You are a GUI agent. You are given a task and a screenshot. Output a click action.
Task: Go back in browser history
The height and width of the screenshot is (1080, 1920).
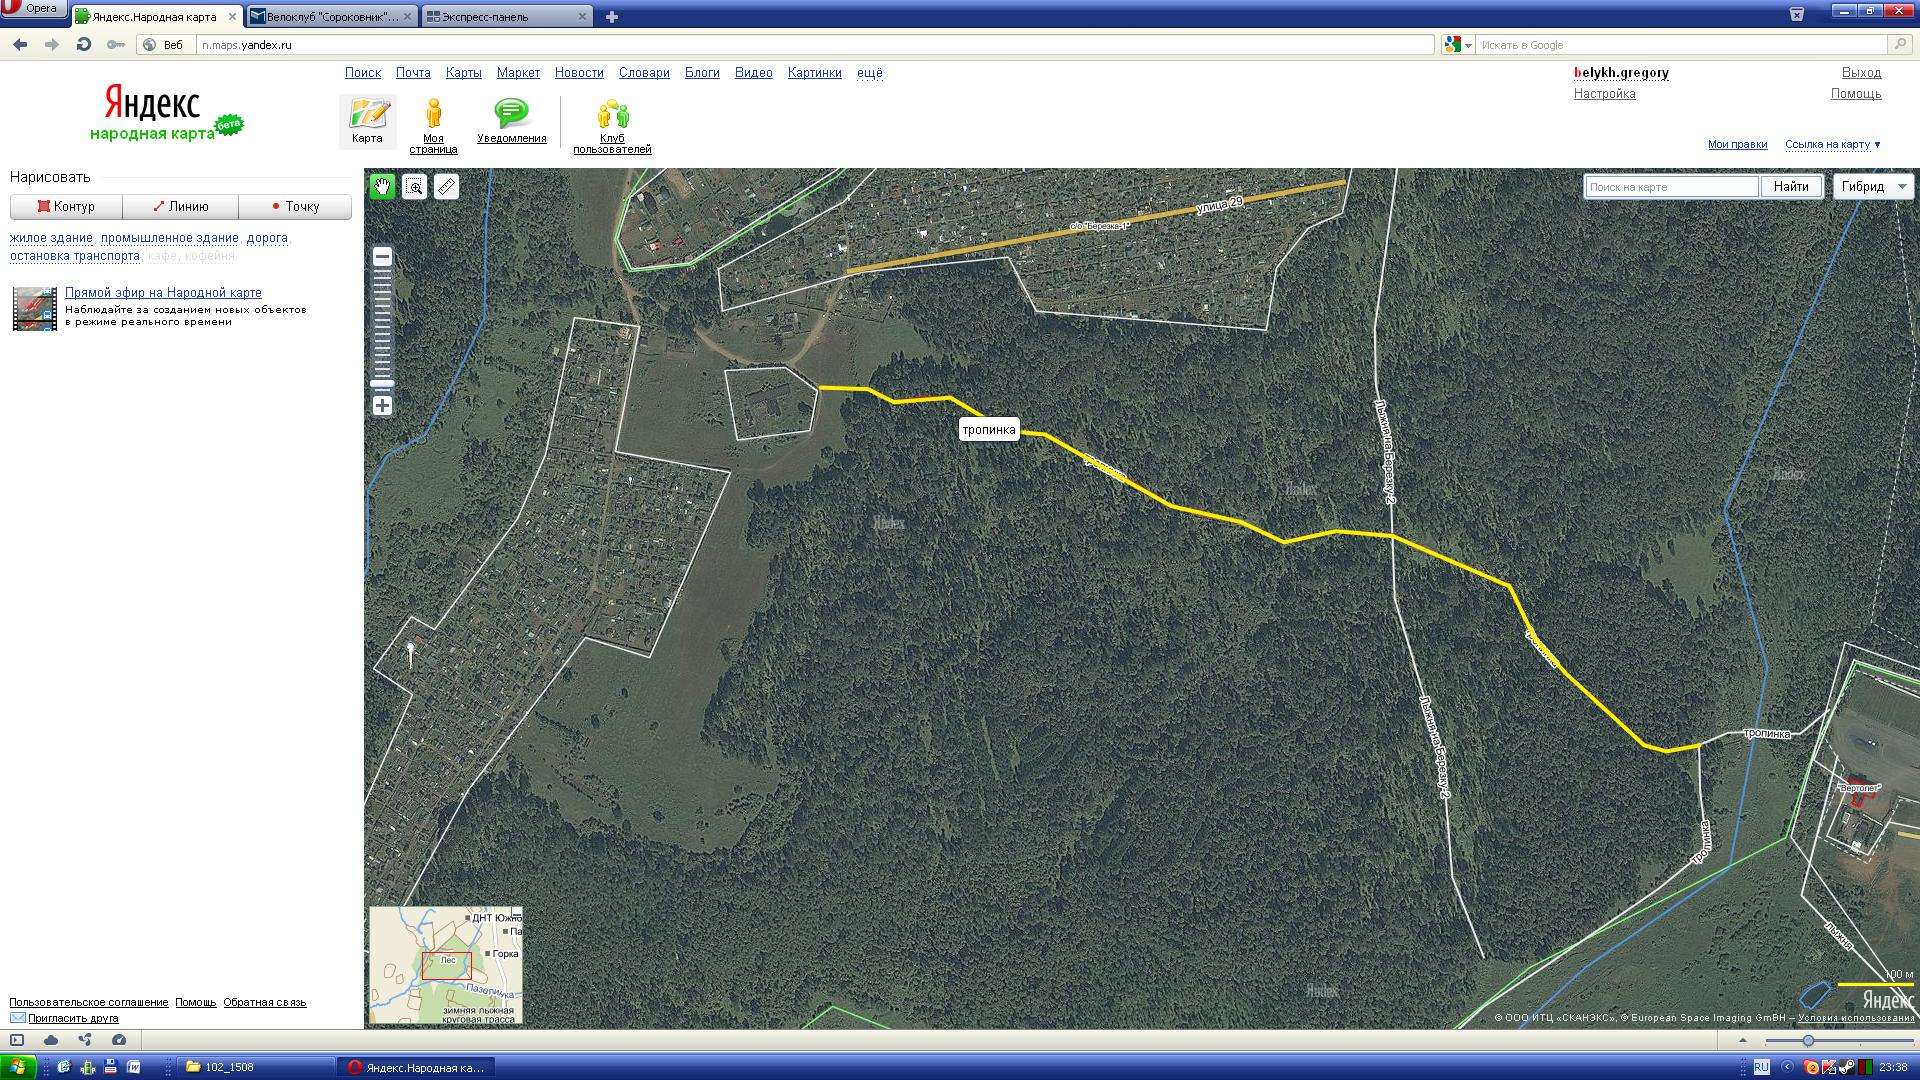20,44
